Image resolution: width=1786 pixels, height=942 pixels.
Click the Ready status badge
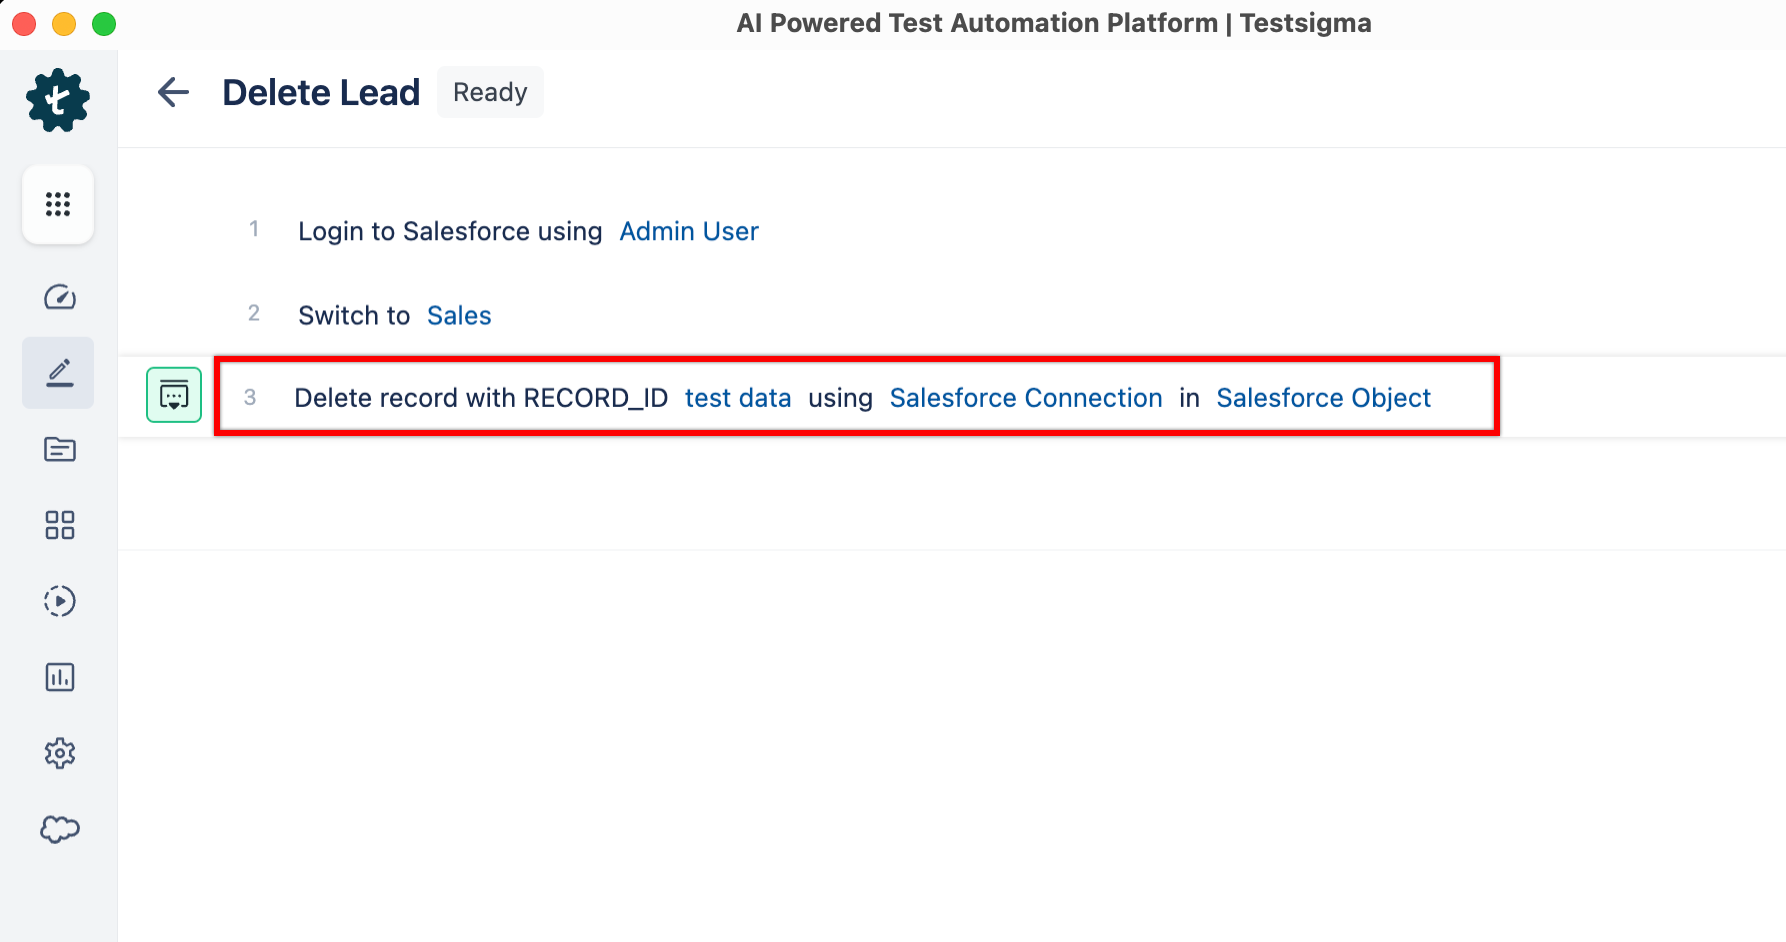[490, 92]
